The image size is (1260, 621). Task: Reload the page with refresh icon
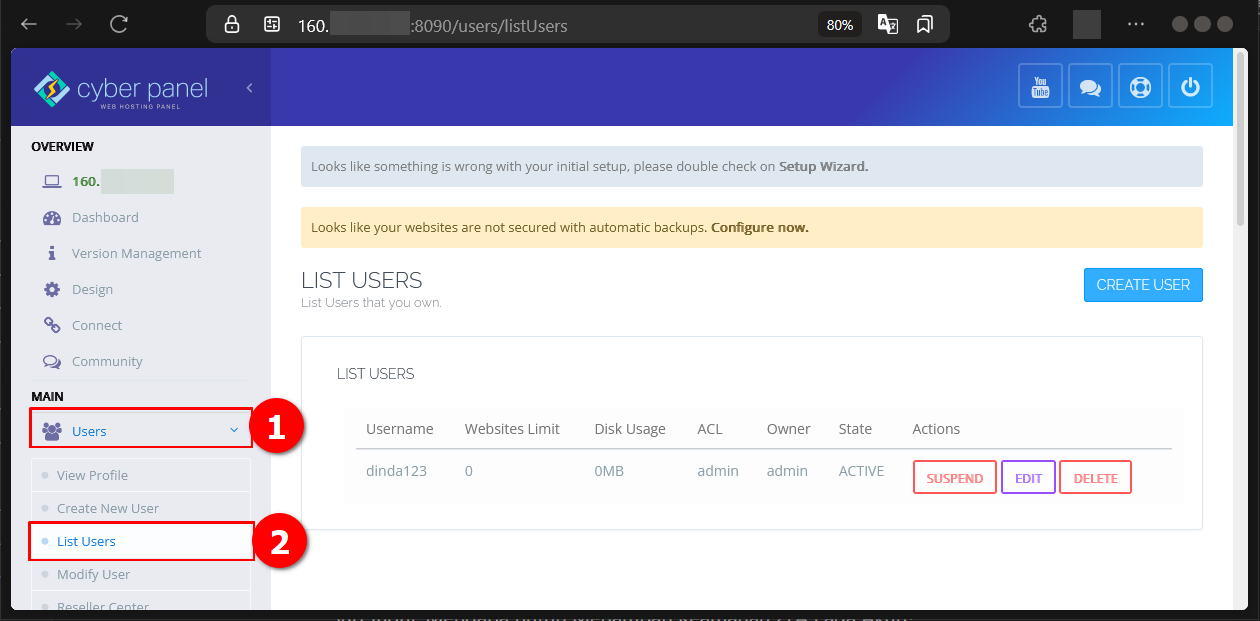pos(119,25)
